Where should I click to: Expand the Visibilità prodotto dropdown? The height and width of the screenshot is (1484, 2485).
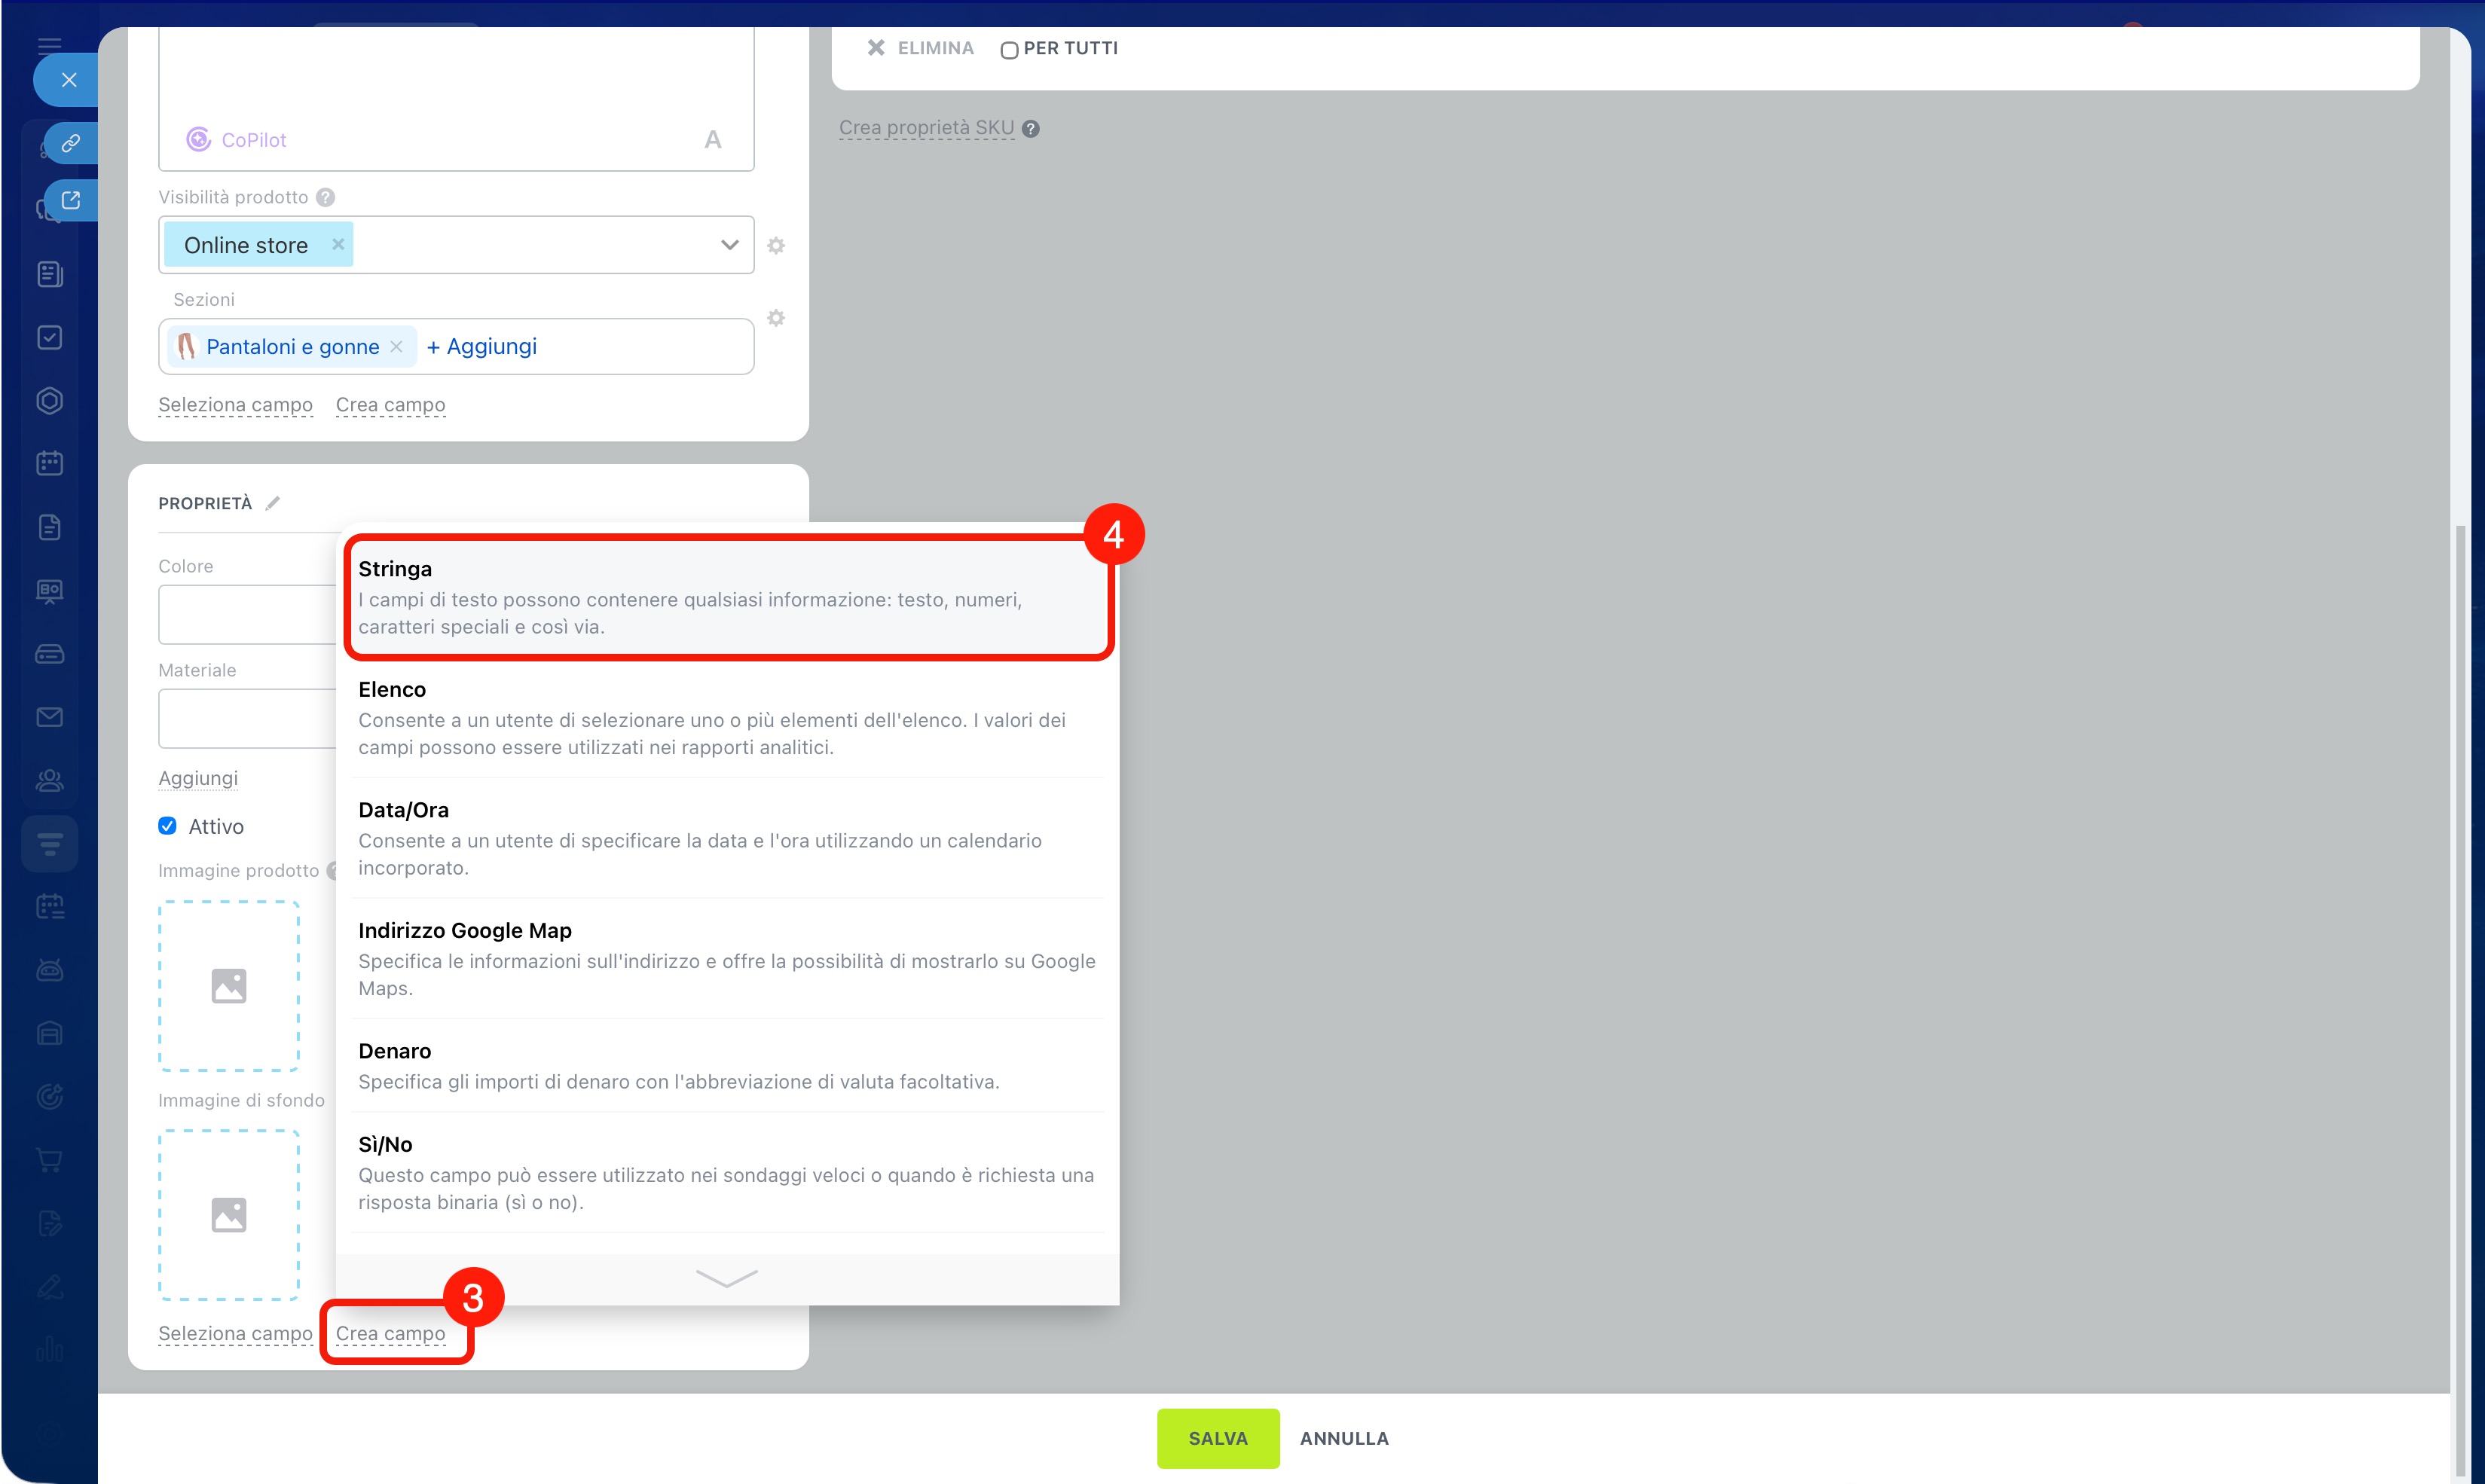(729, 245)
